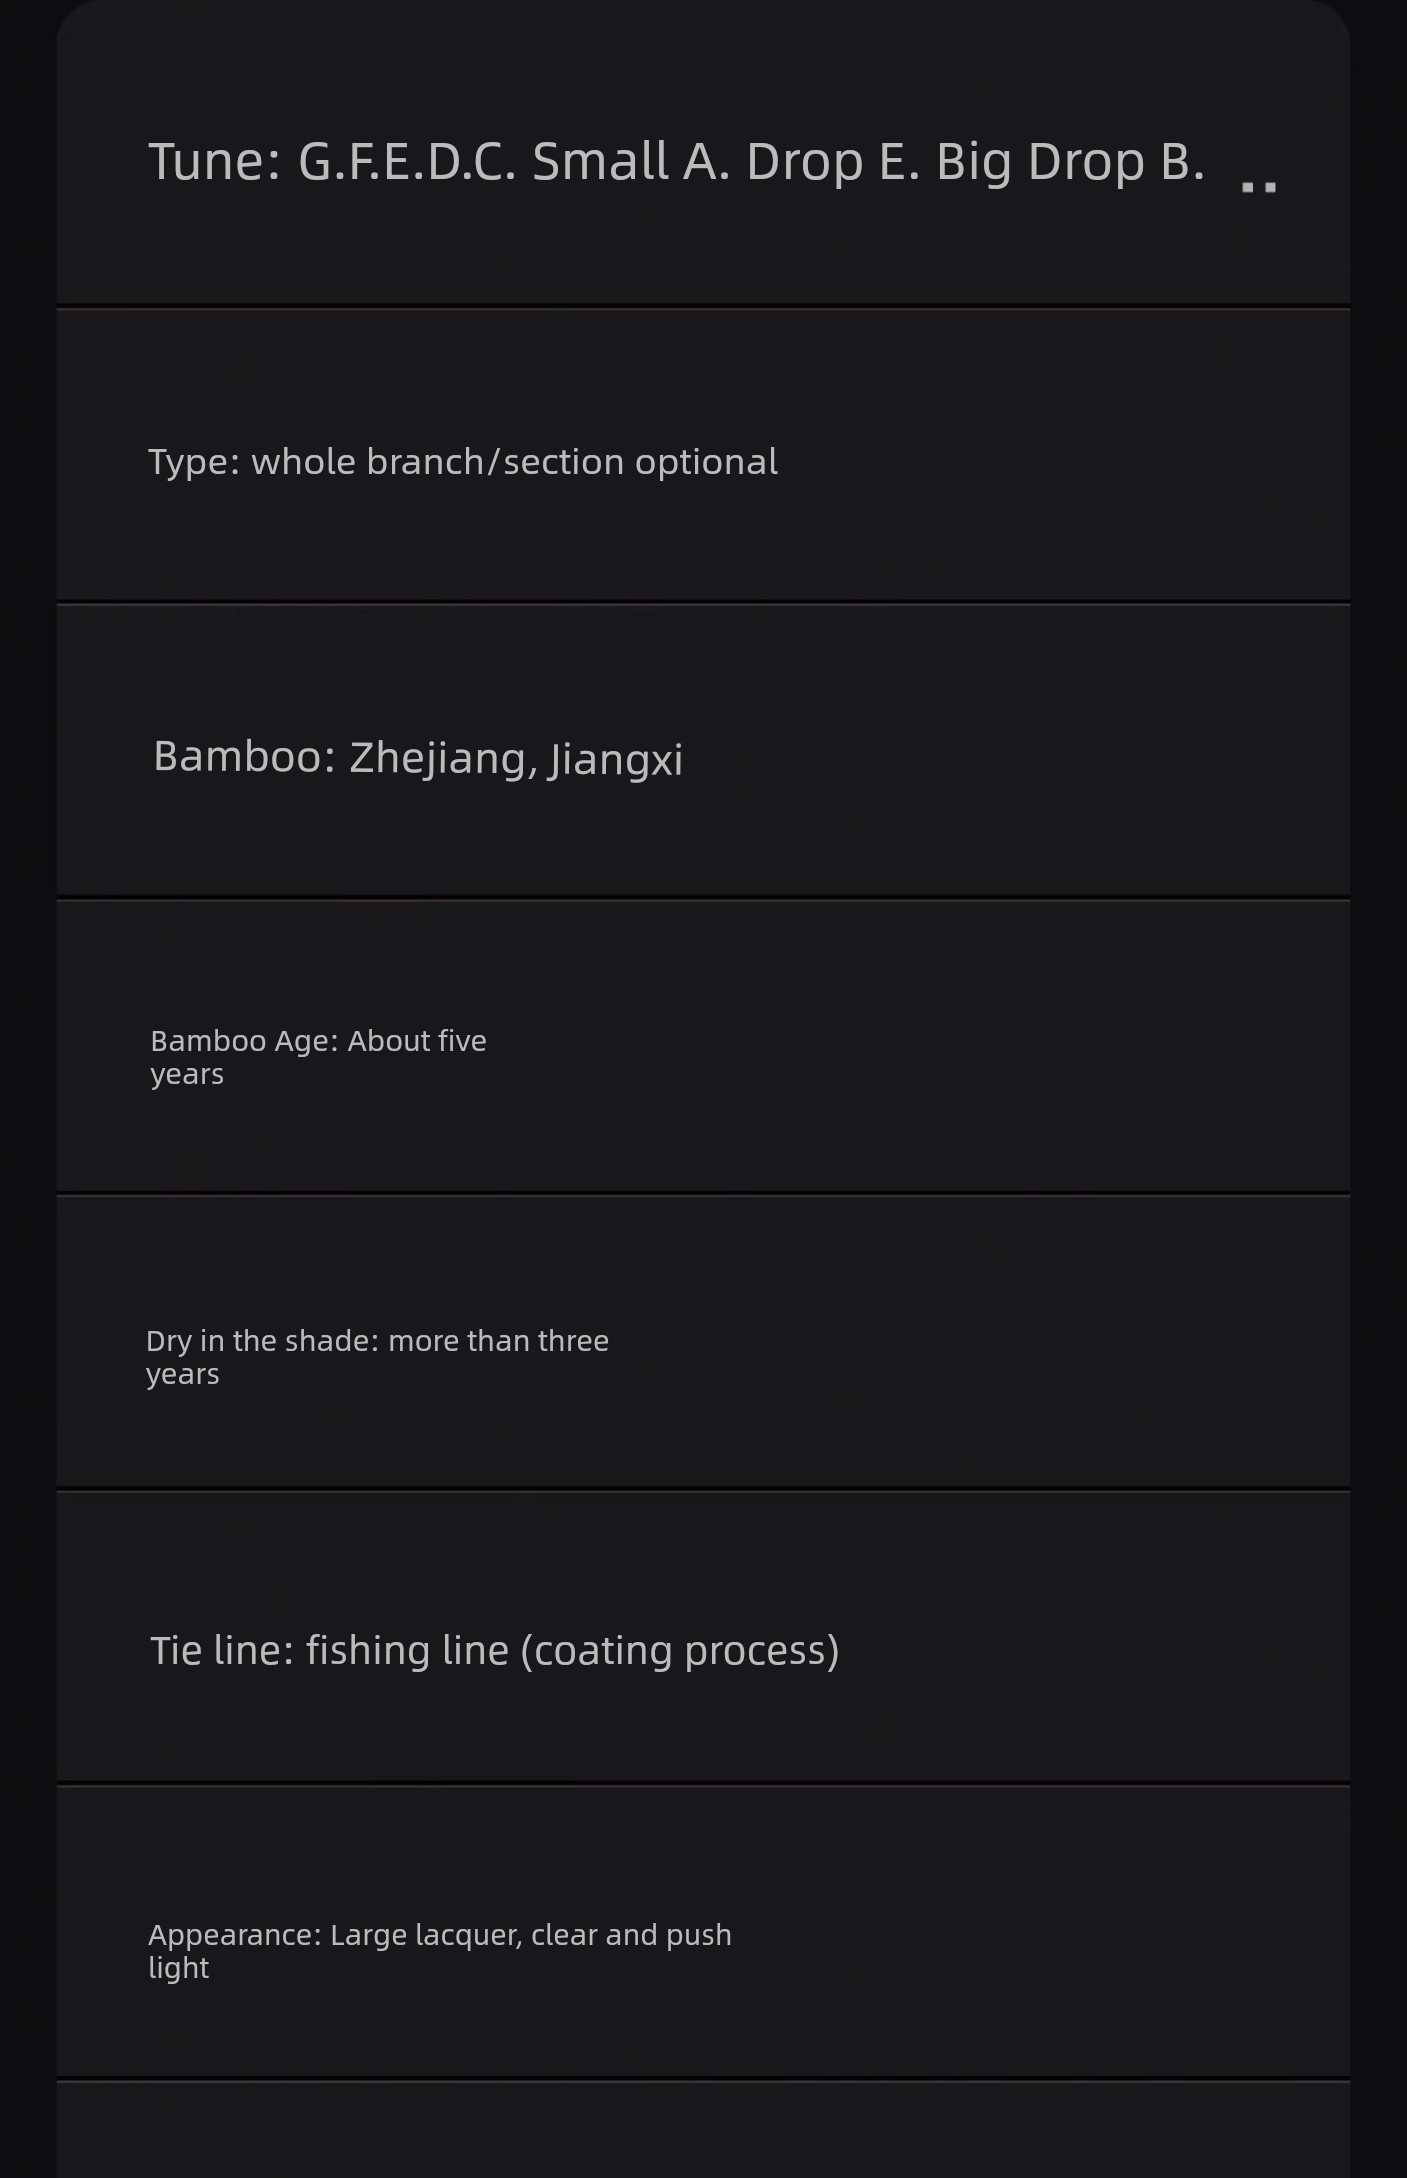This screenshot has height=2178, width=1407.
Task: Click the "Appearance:" label
Action: pos(235,1935)
